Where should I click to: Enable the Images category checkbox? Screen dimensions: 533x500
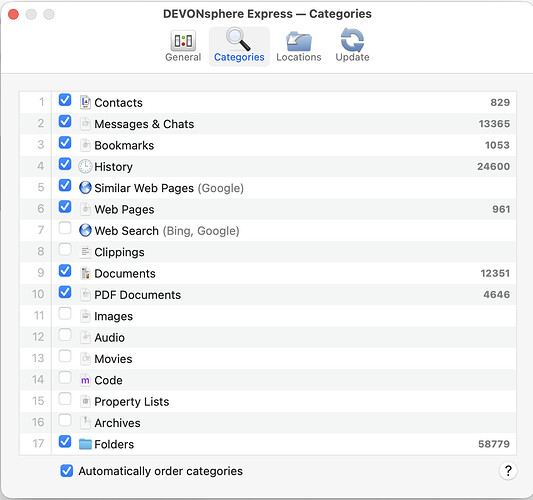coord(65,314)
